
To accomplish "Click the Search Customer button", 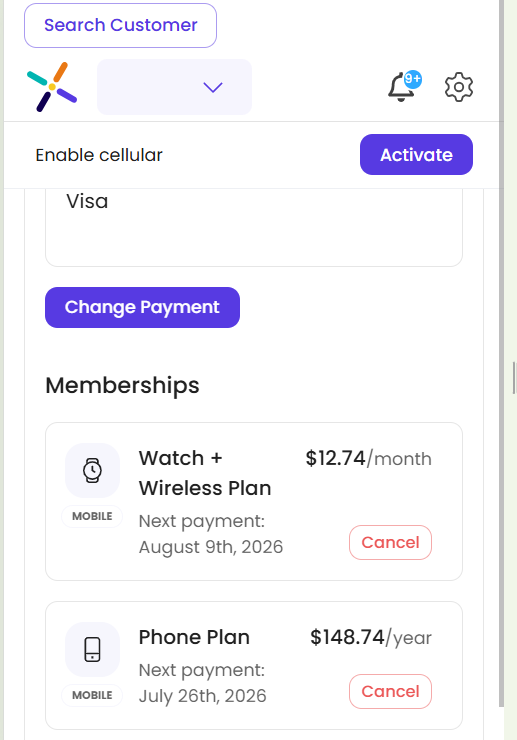I will click(120, 25).
